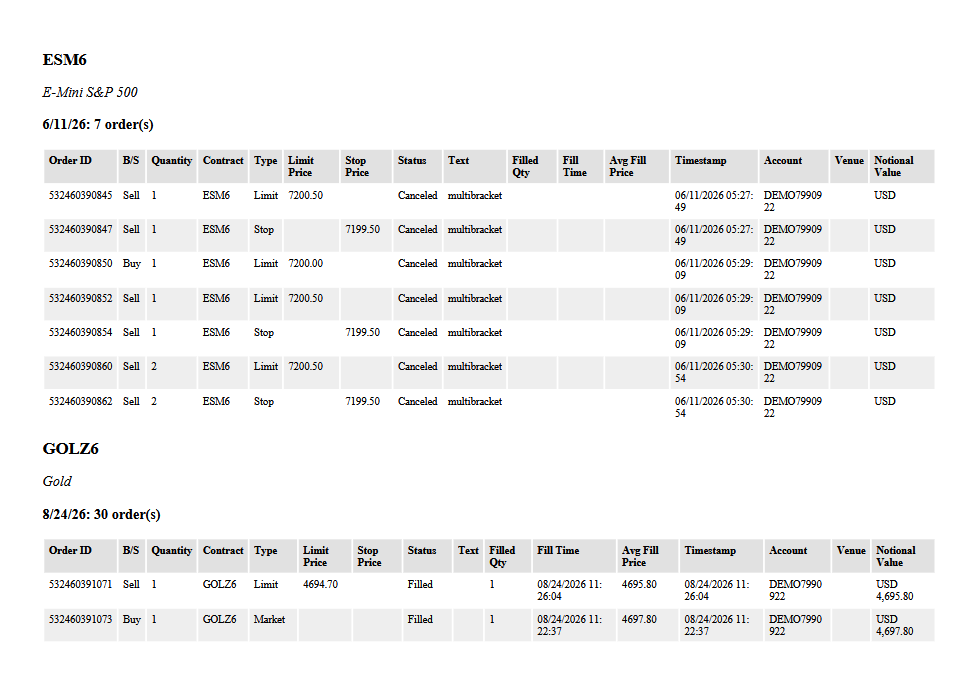
Task: Click Limit Price header in GOLZ6 table
Action: [315, 557]
